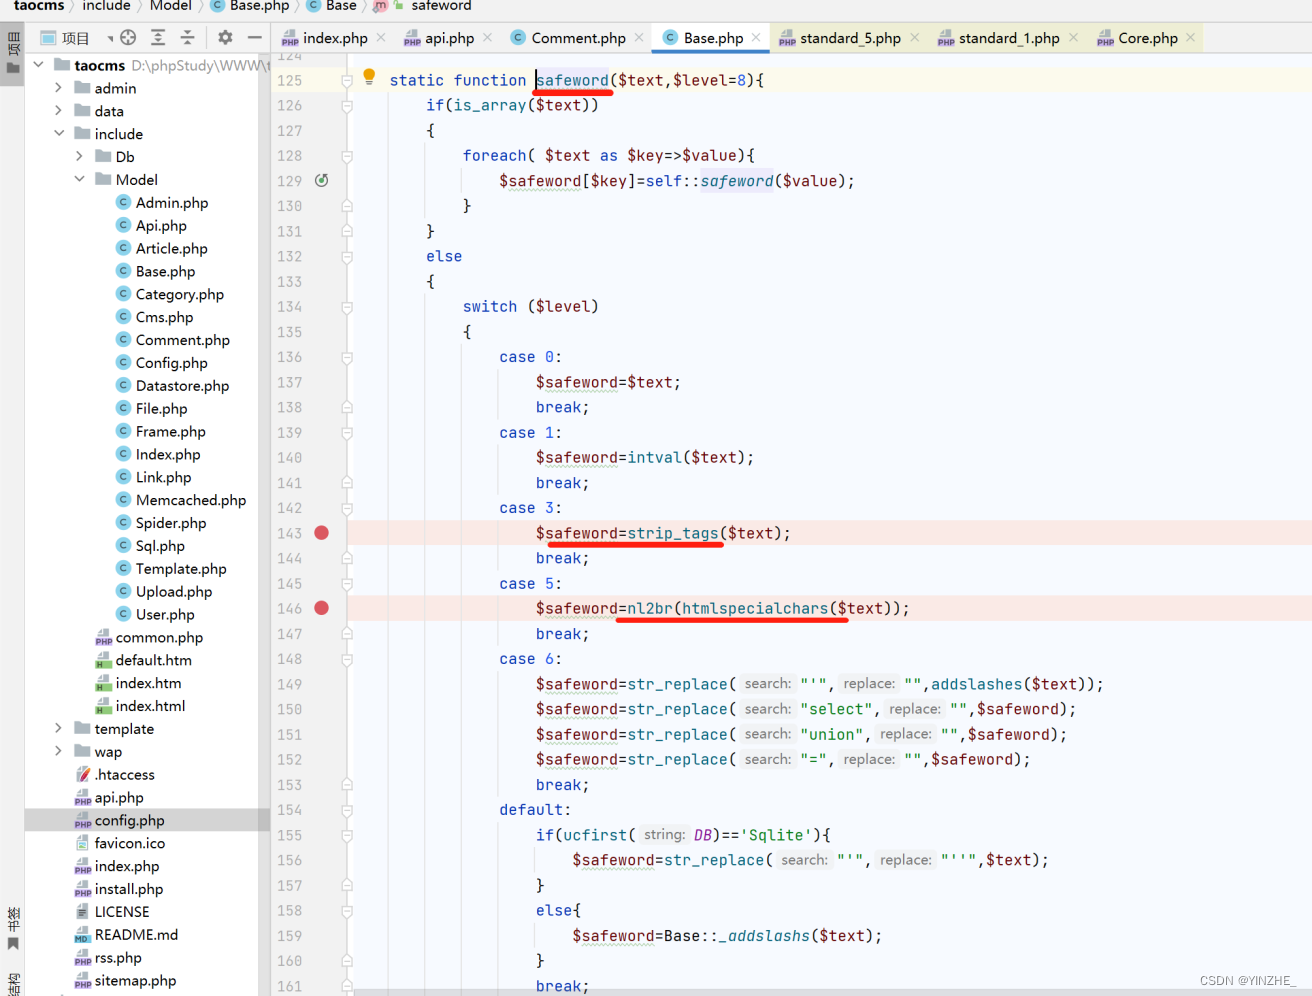The height and width of the screenshot is (996, 1312).
Task: Toggle breakpoint on line 143
Action: tap(321, 533)
